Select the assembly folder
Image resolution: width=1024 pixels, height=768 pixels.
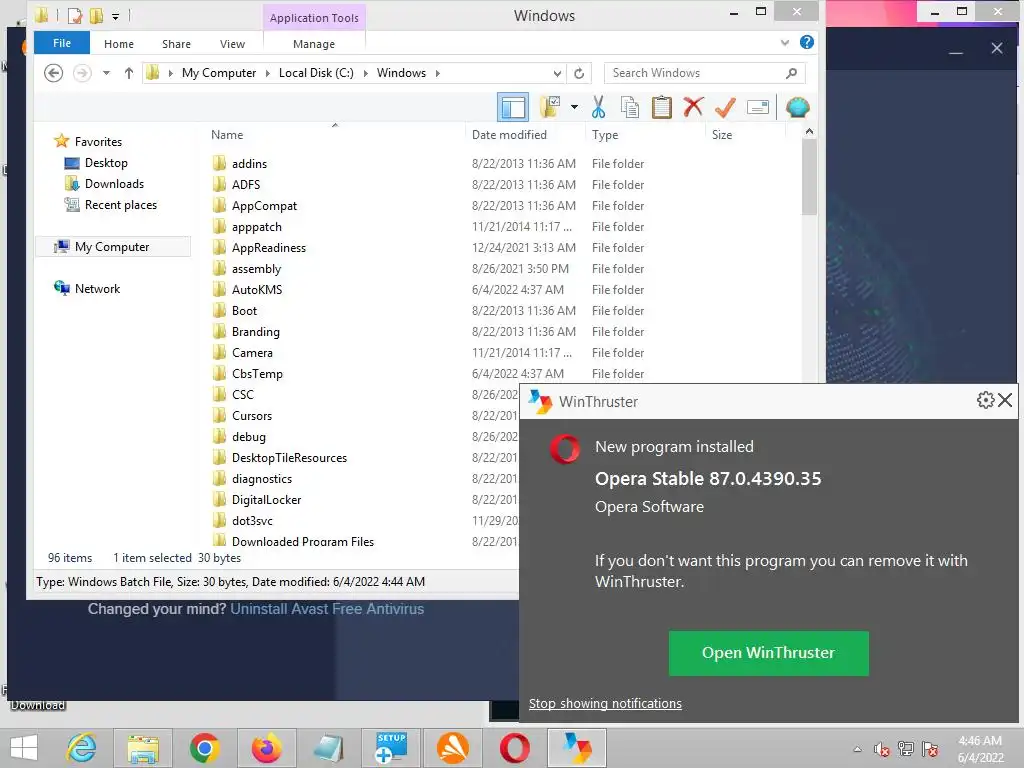[256, 268]
